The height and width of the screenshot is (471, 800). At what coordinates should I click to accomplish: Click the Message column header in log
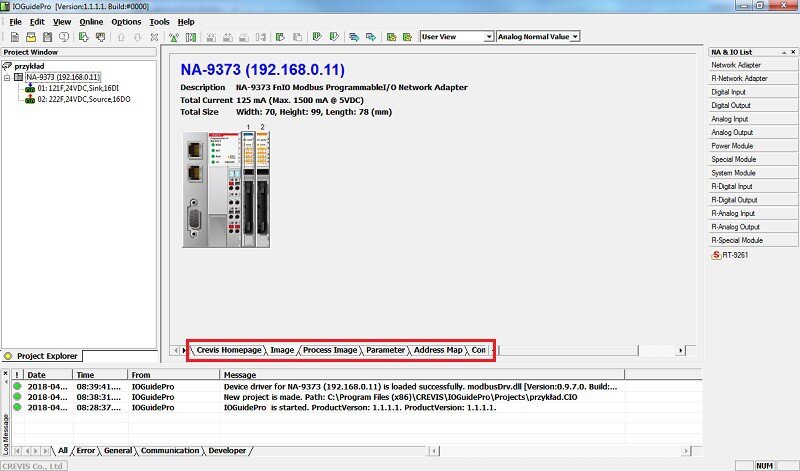click(x=422, y=375)
